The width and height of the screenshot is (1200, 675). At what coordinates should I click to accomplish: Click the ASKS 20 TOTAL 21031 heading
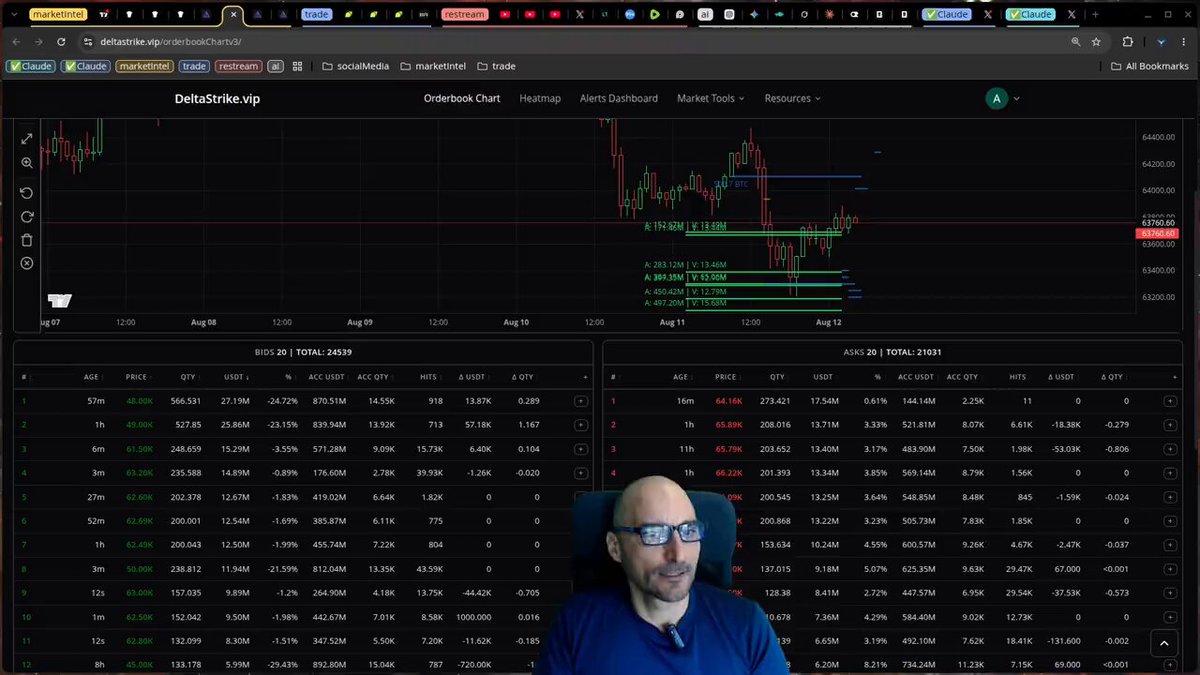tap(892, 352)
